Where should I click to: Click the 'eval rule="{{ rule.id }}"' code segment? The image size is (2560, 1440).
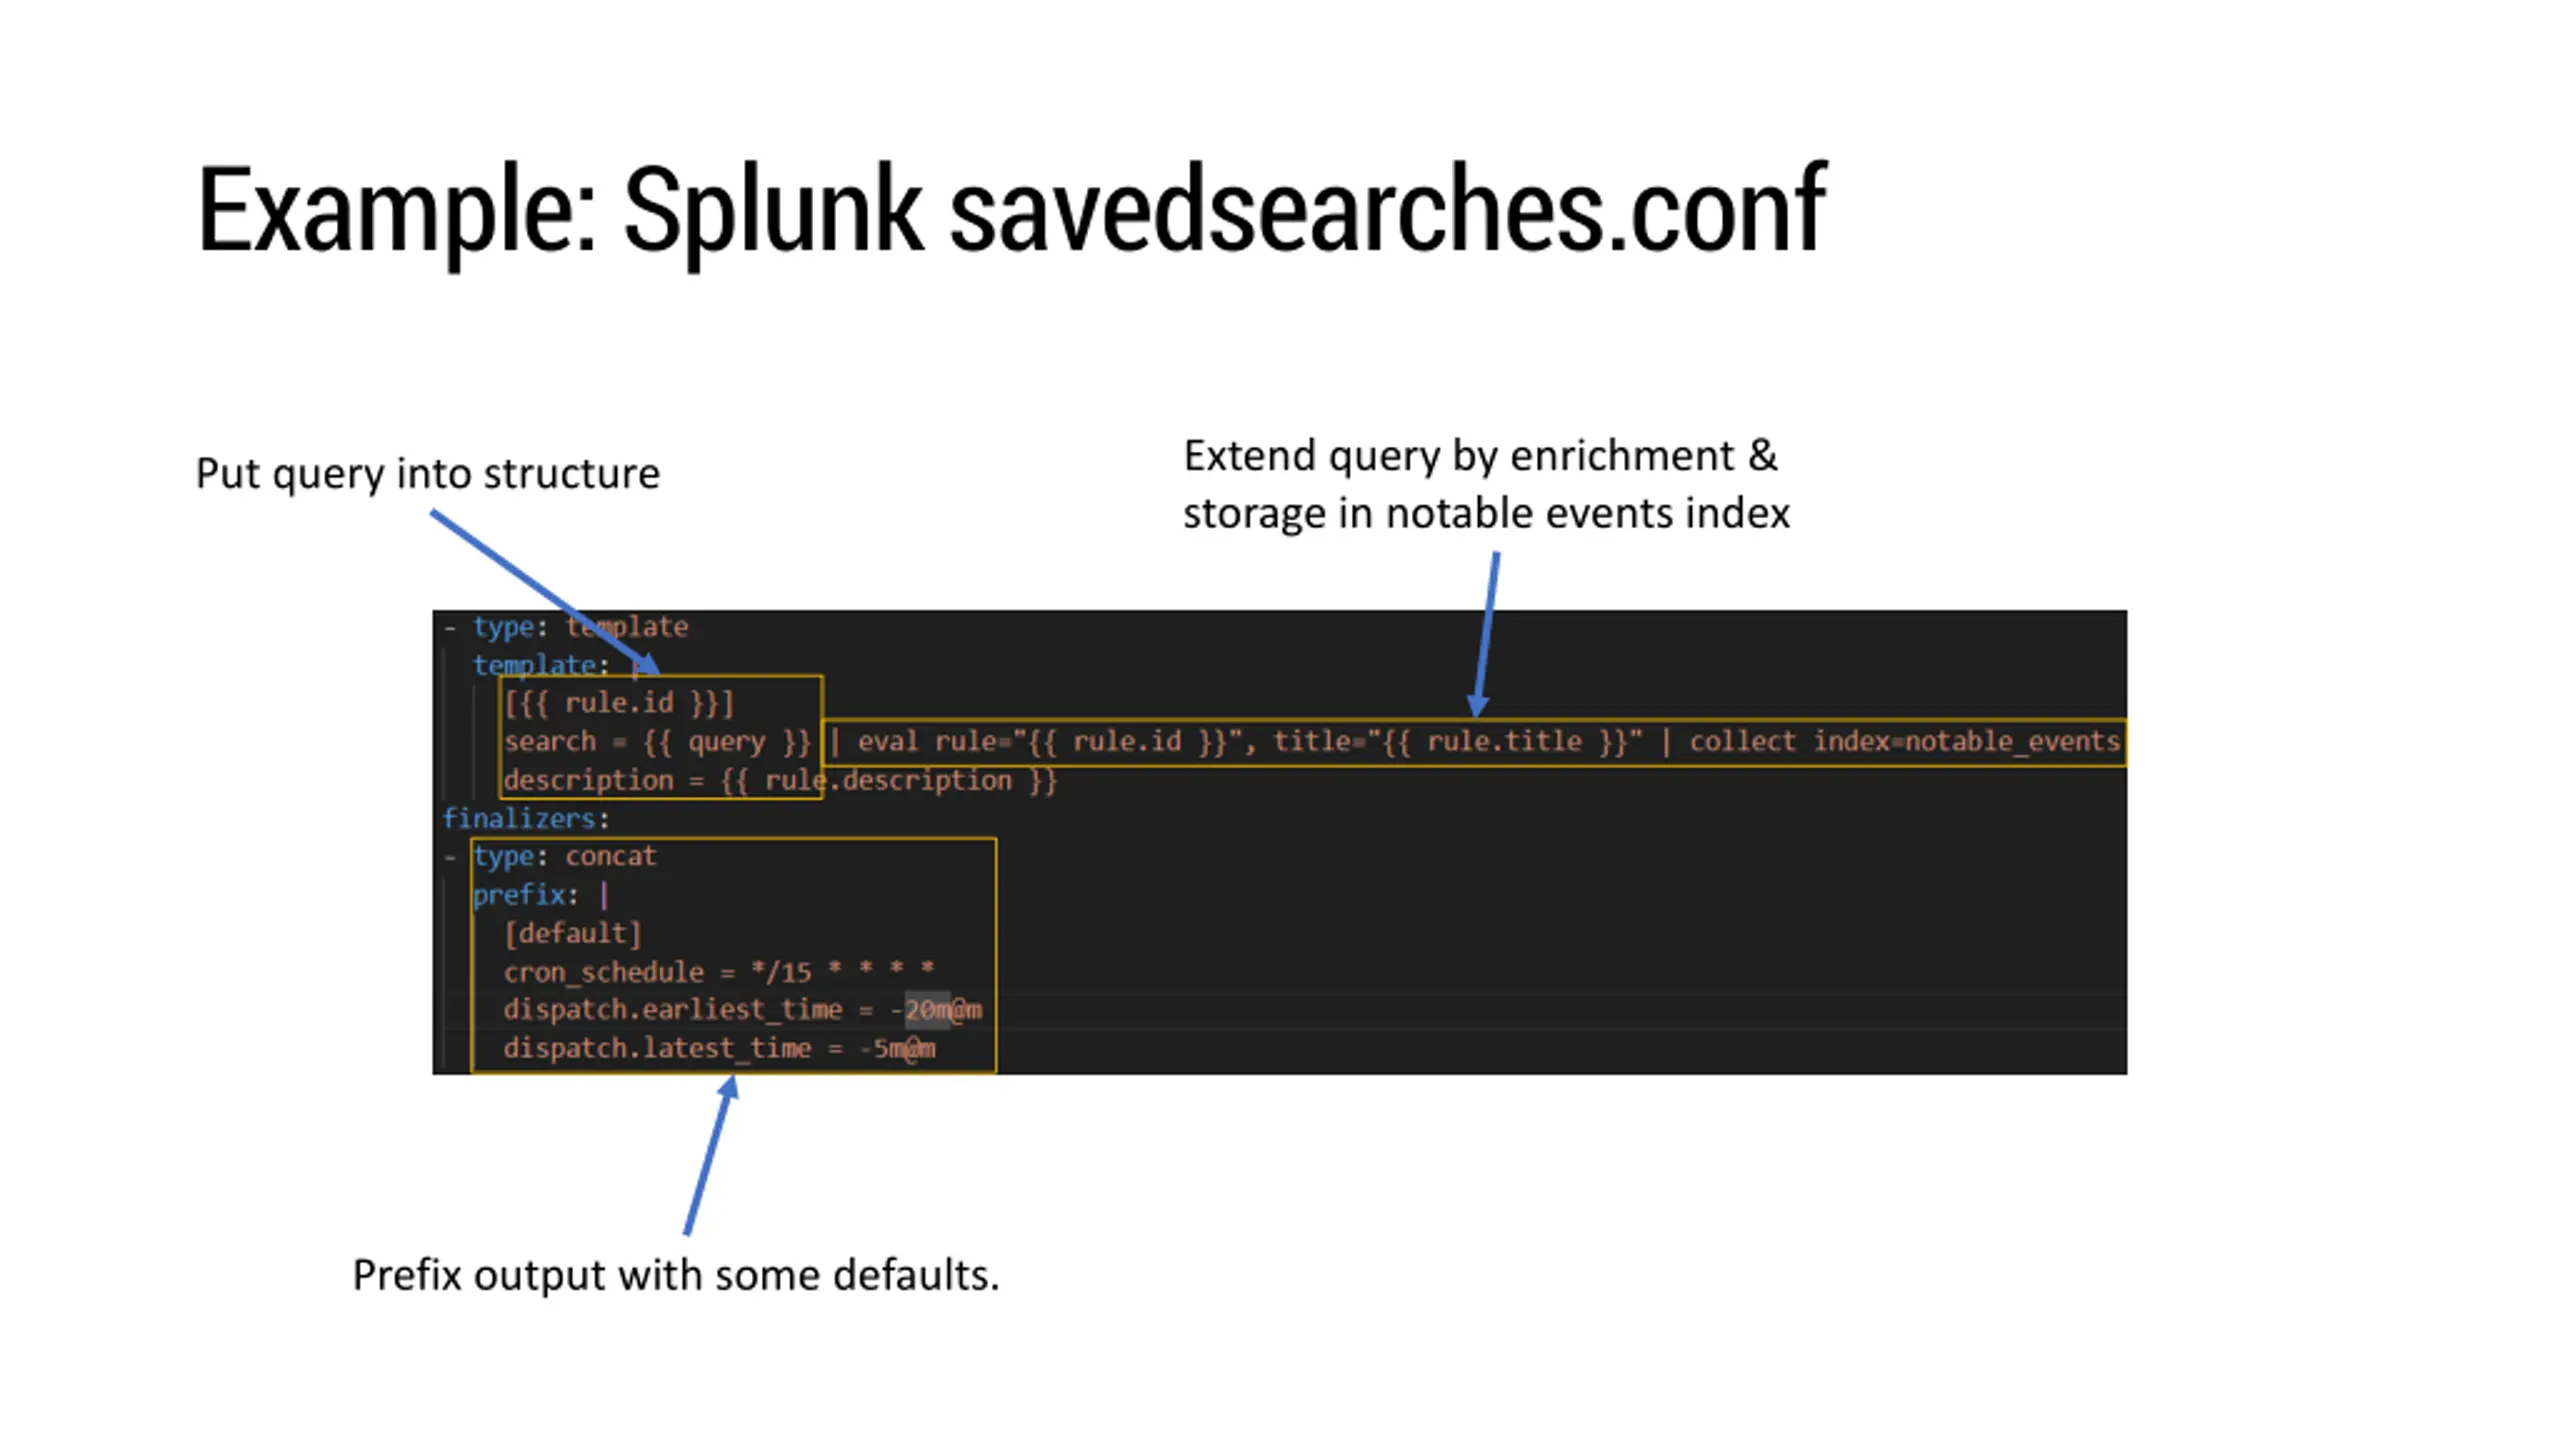click(x=1049, y=742)
